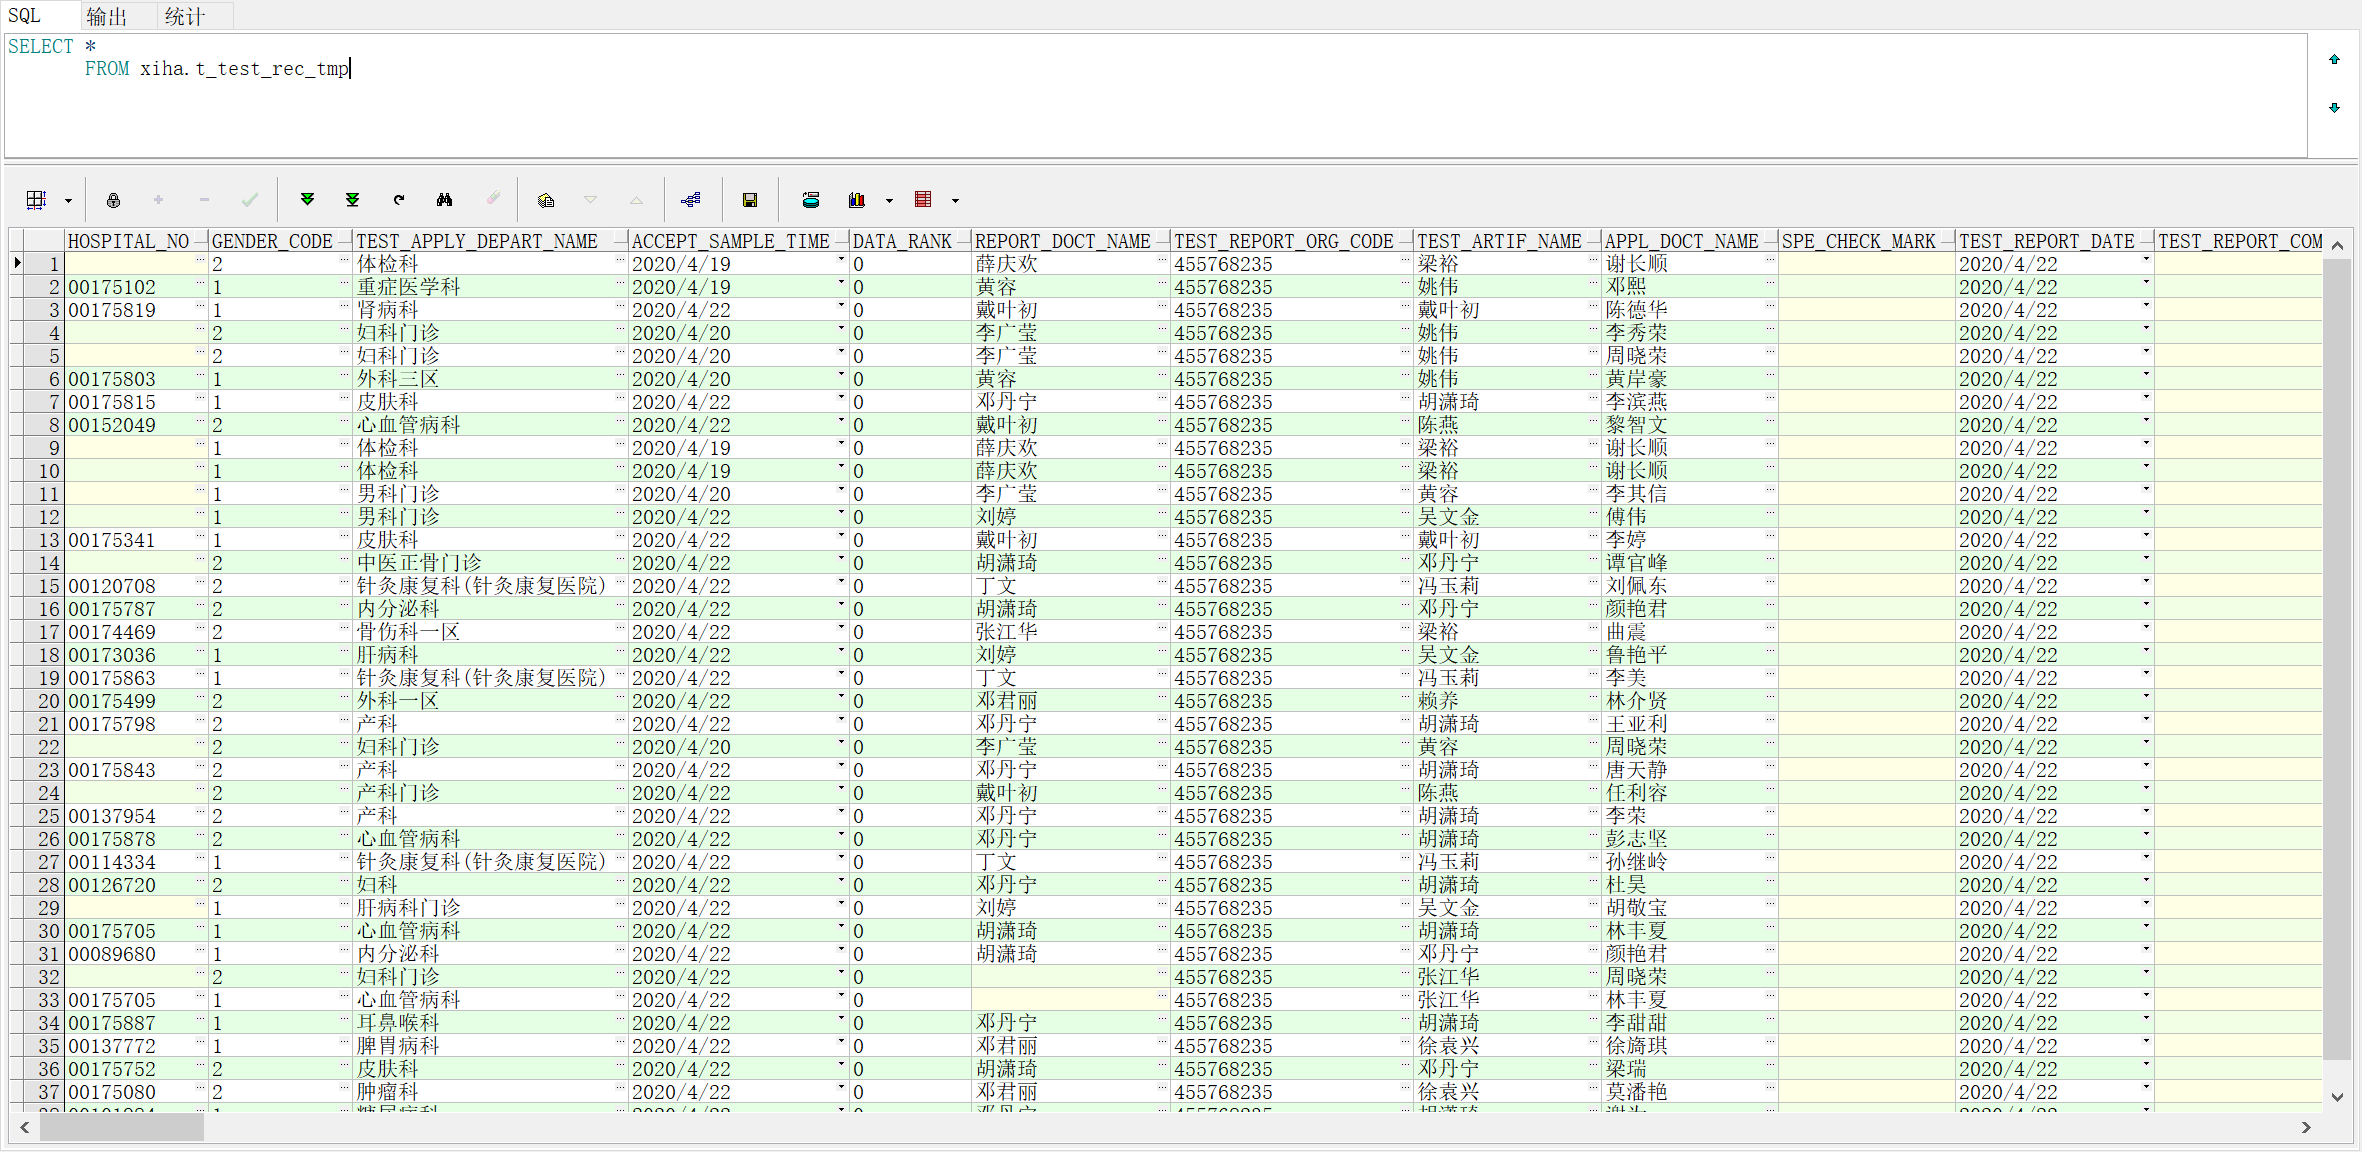Click the previous record up triangle icon

click(637, 200)
